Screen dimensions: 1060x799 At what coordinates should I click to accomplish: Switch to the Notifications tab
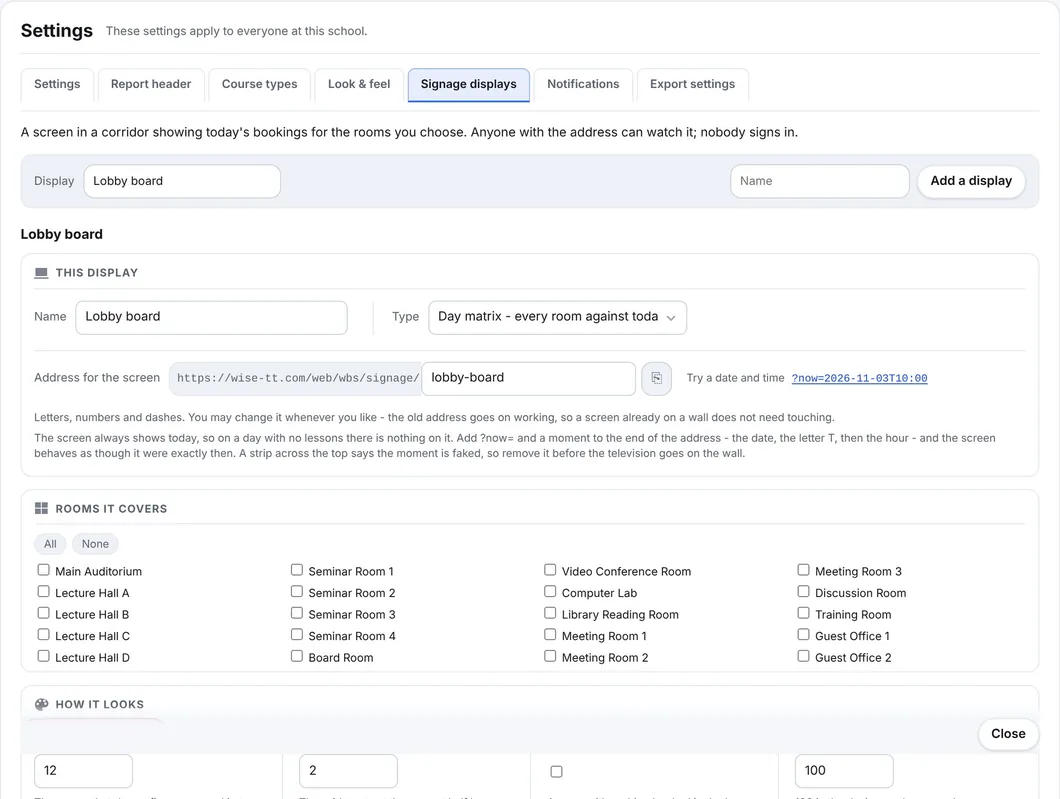pos(583,84)
